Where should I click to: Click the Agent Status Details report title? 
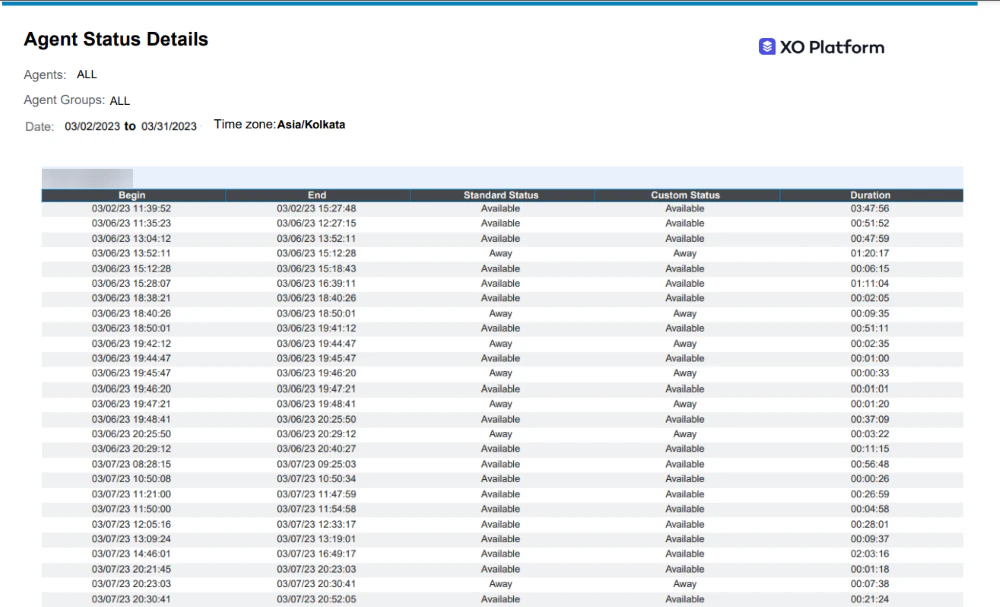click(115, 39)
